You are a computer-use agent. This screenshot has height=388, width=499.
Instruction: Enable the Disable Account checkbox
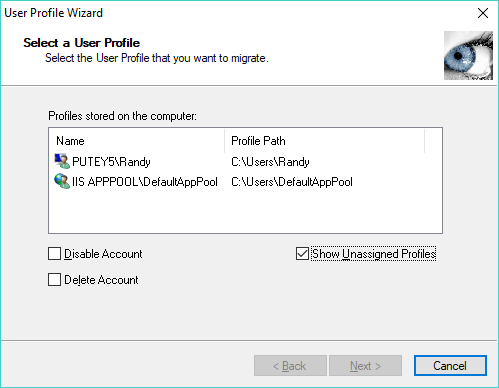[54, 254]
